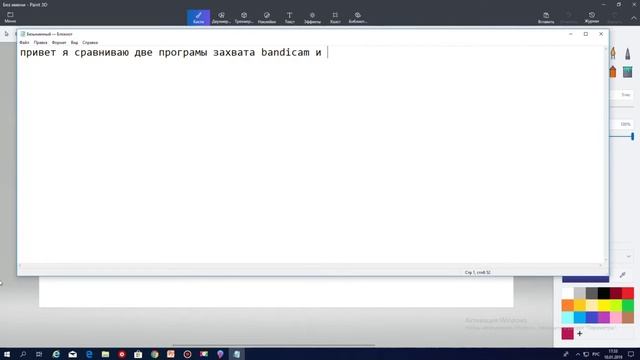Pick the white color swatch
Image resolution: width=640 pixels, height=360 pixels.
click(568, 293)
